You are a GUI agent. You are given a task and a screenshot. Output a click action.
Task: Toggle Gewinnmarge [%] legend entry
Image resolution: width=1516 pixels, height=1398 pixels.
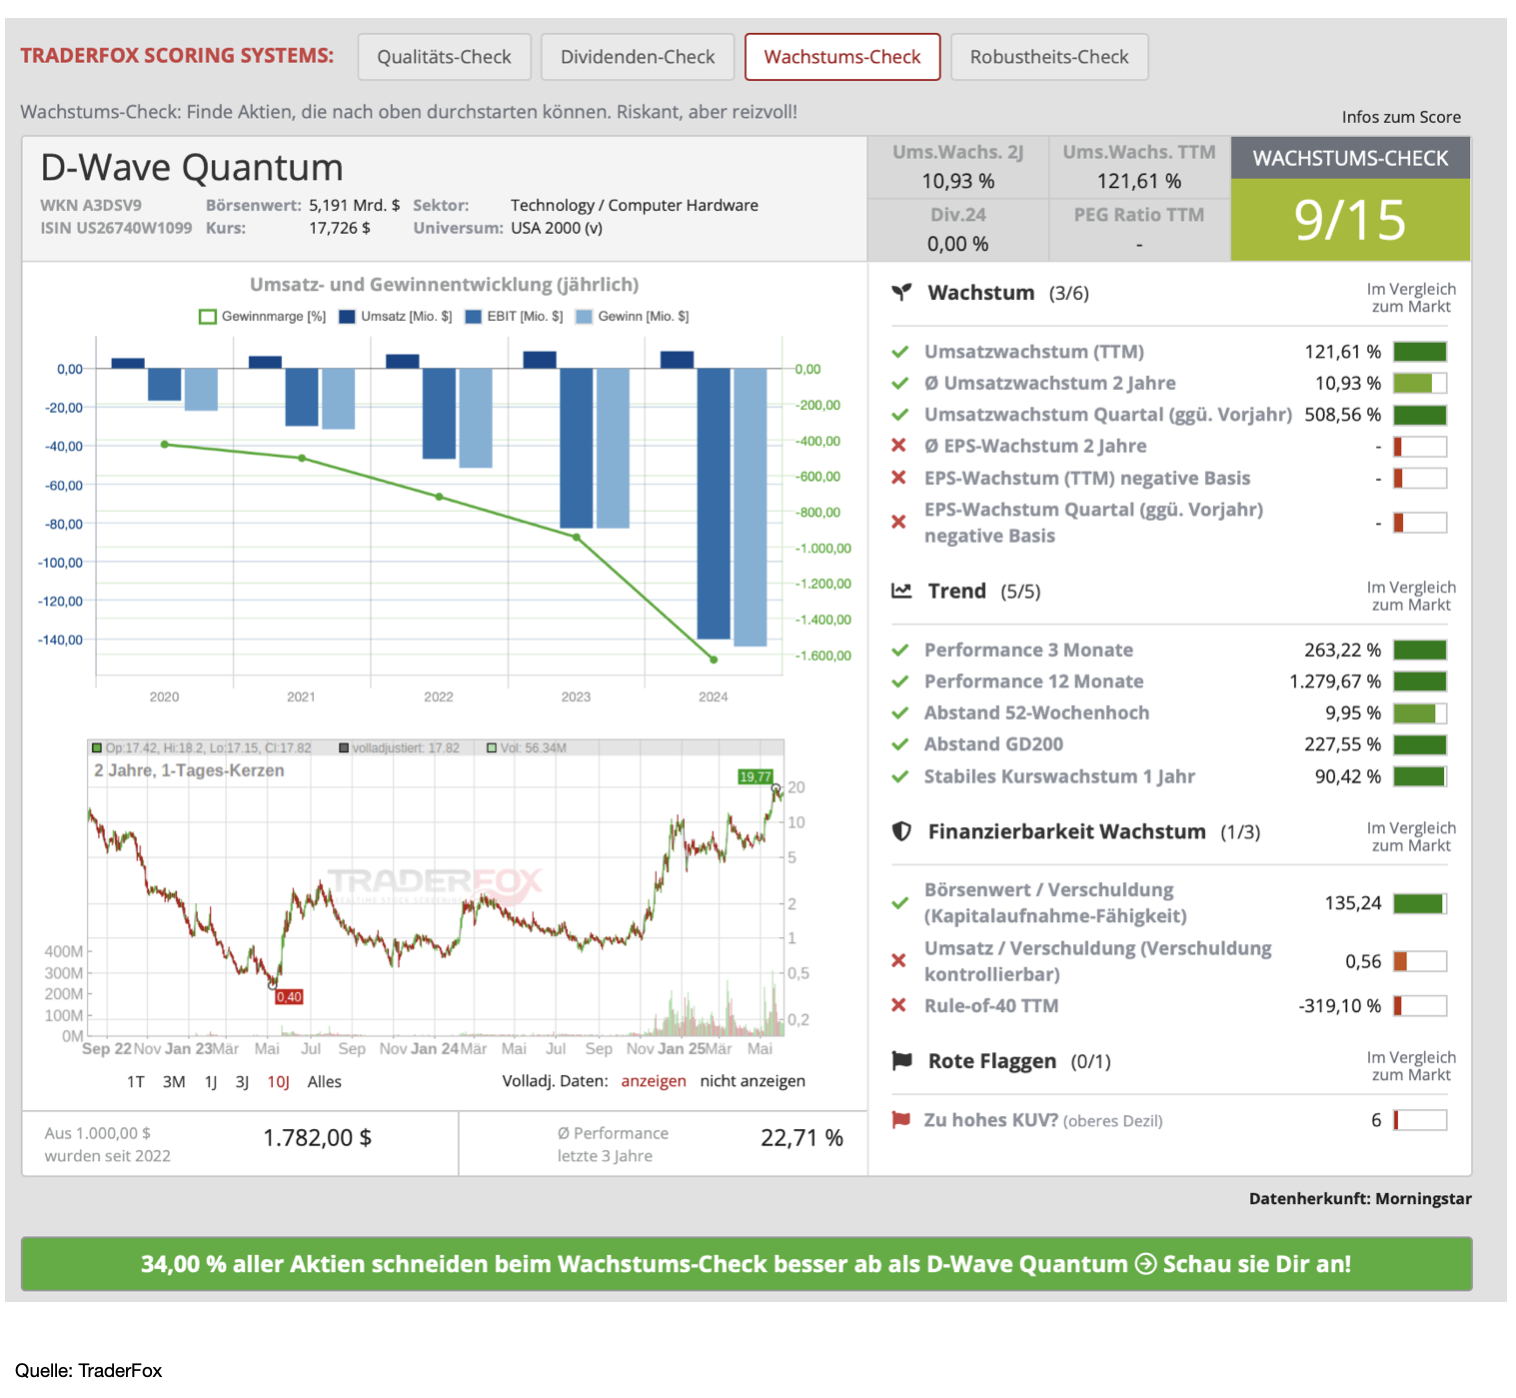(x=263, y=316)
